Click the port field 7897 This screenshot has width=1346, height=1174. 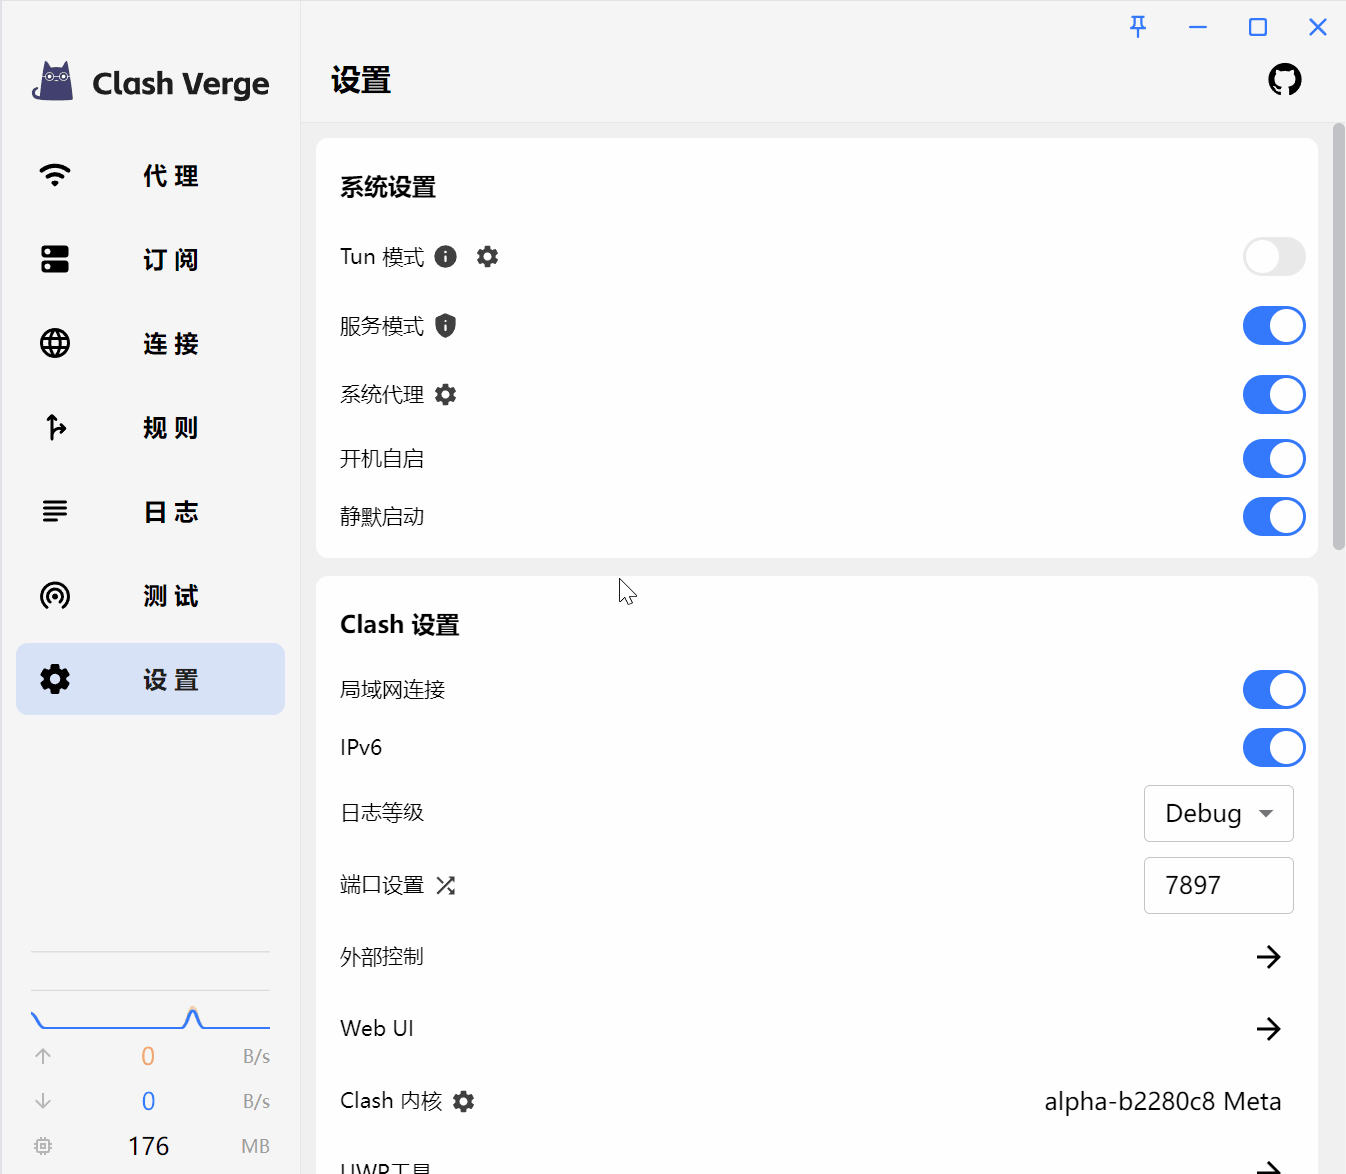(1219, 885)
